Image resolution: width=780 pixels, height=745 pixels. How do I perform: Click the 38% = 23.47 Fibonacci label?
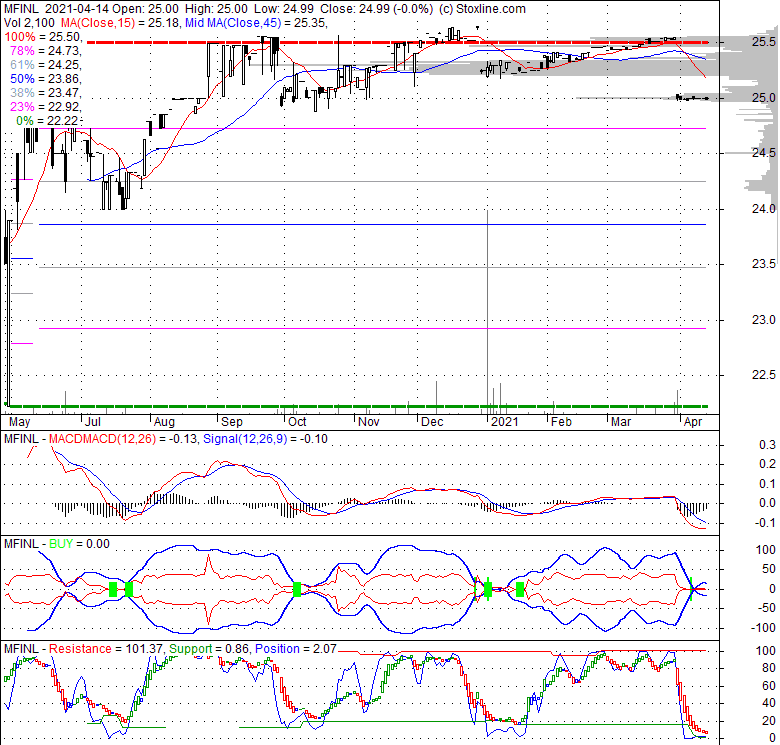pyautogui.click(x=45, y=93)
